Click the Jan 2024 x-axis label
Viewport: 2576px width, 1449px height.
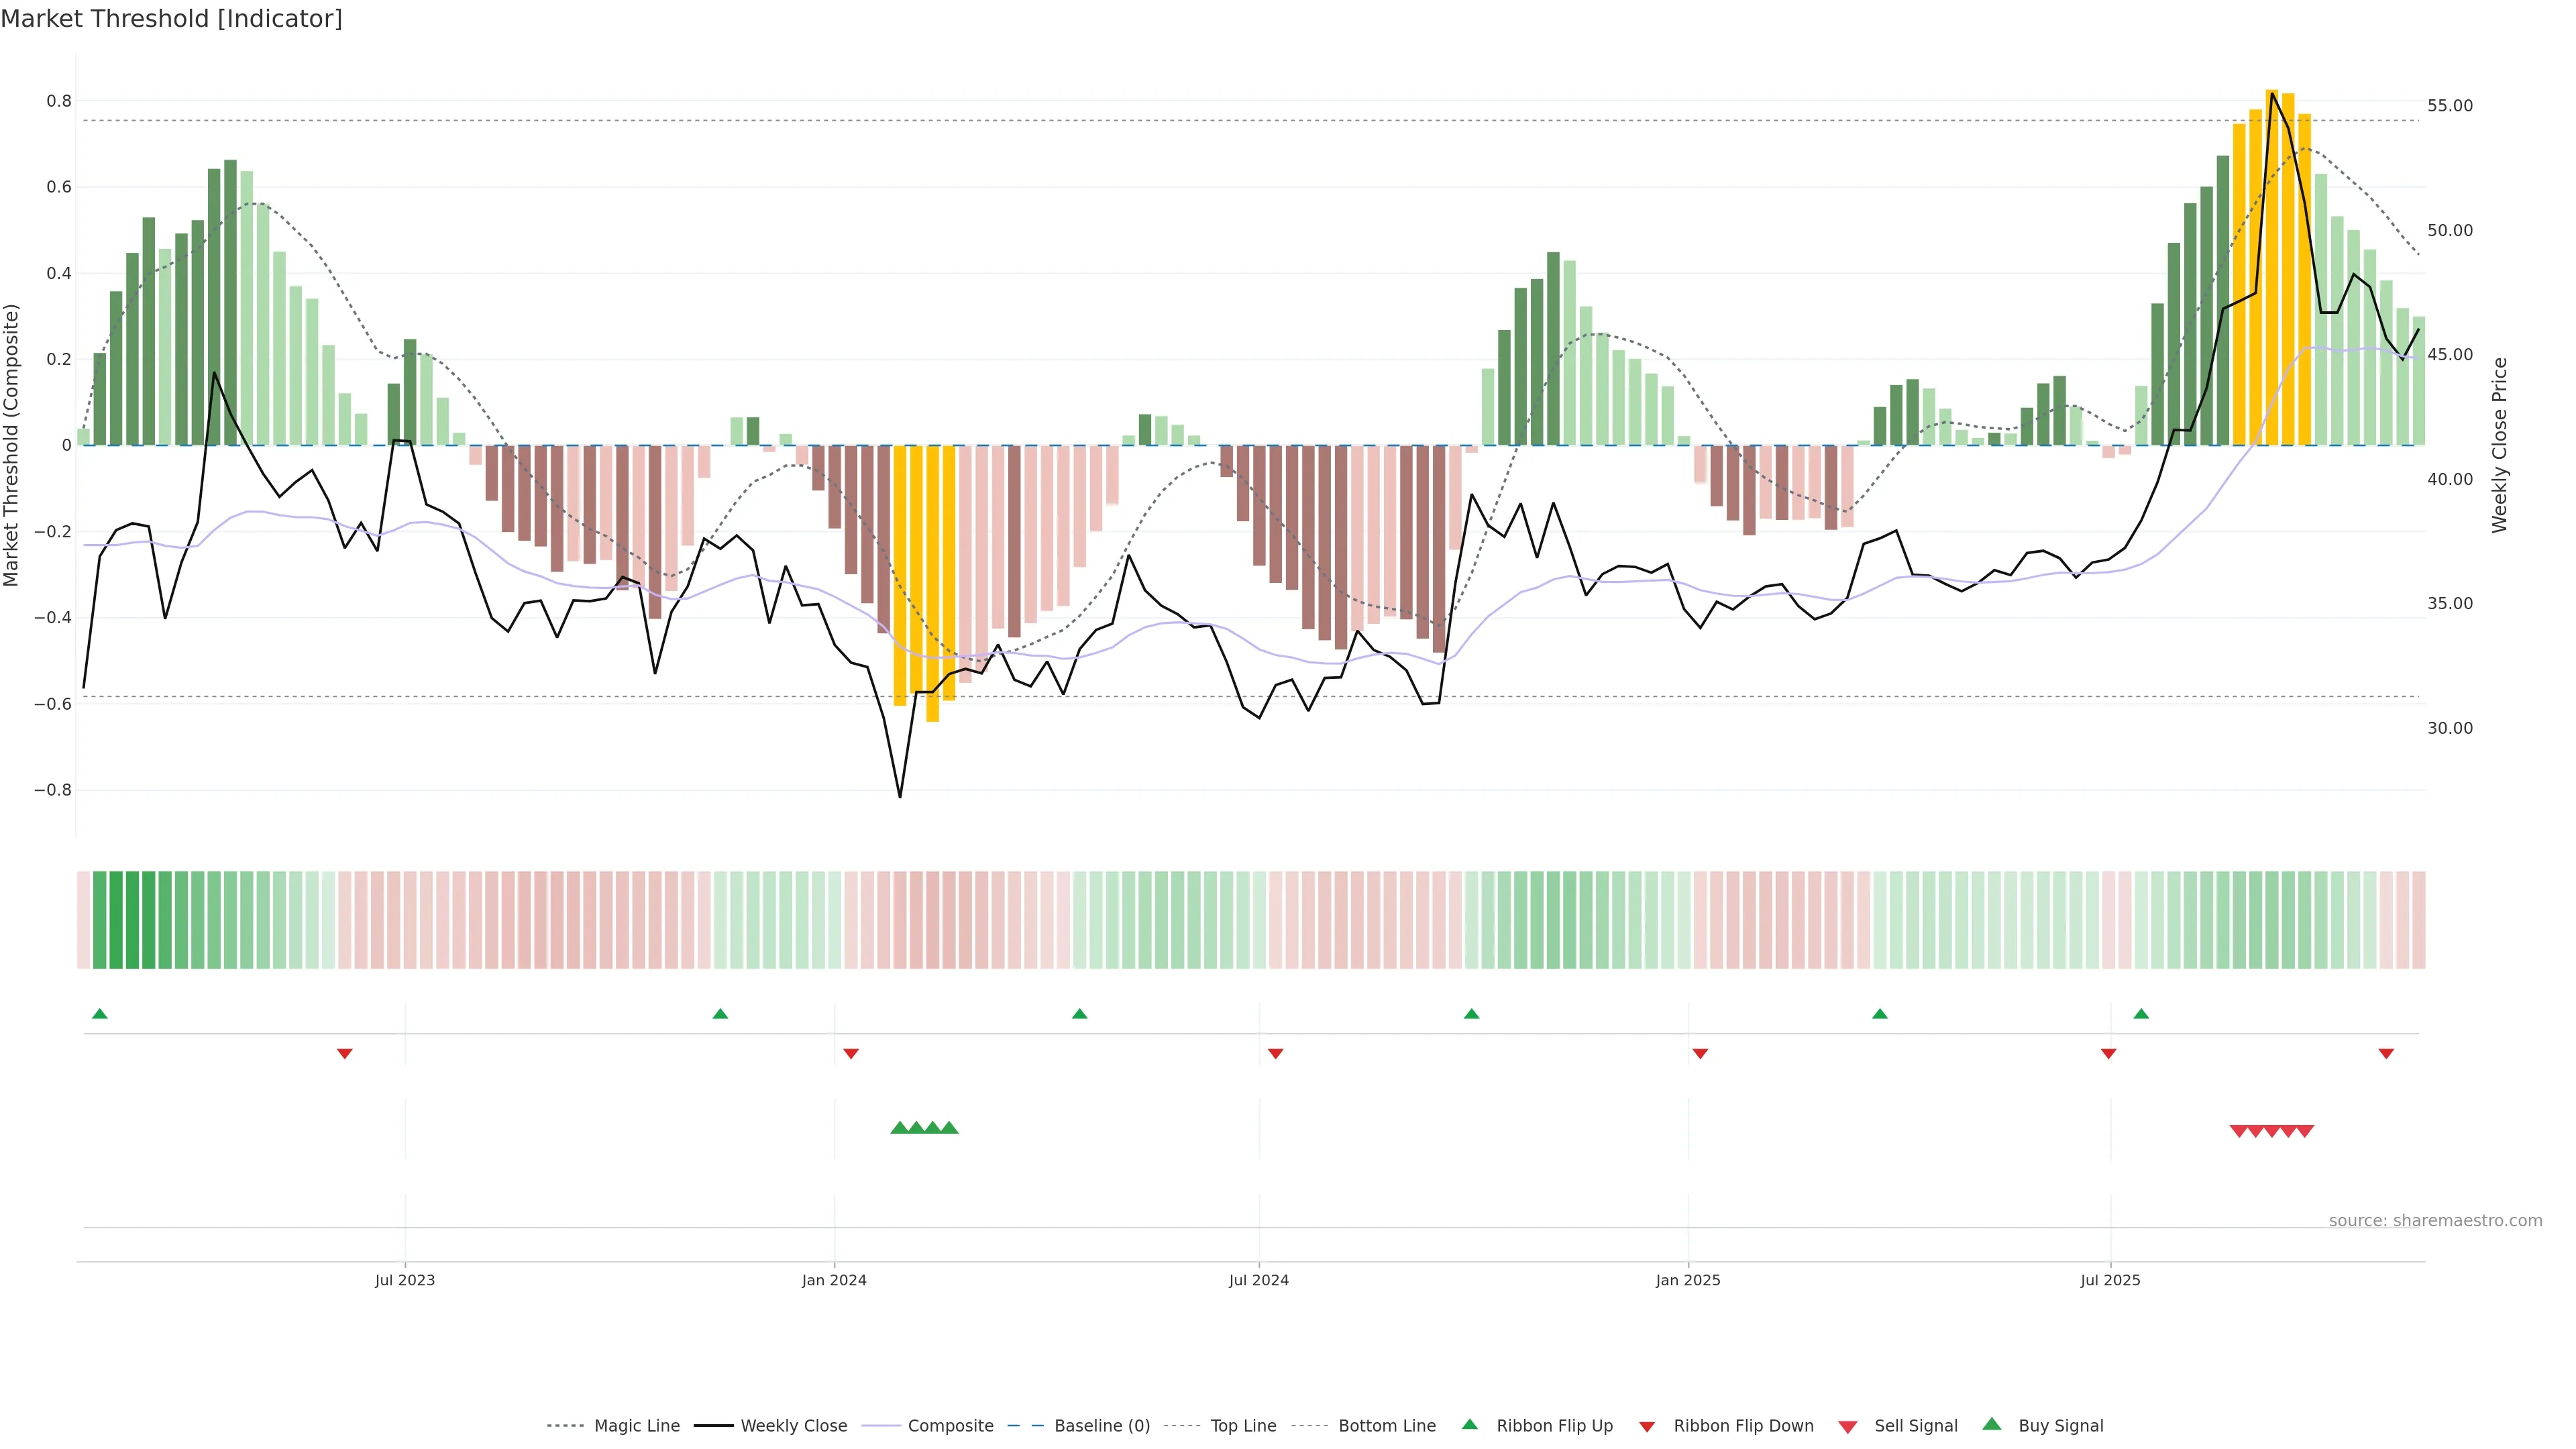click(x=834, y=1280)
